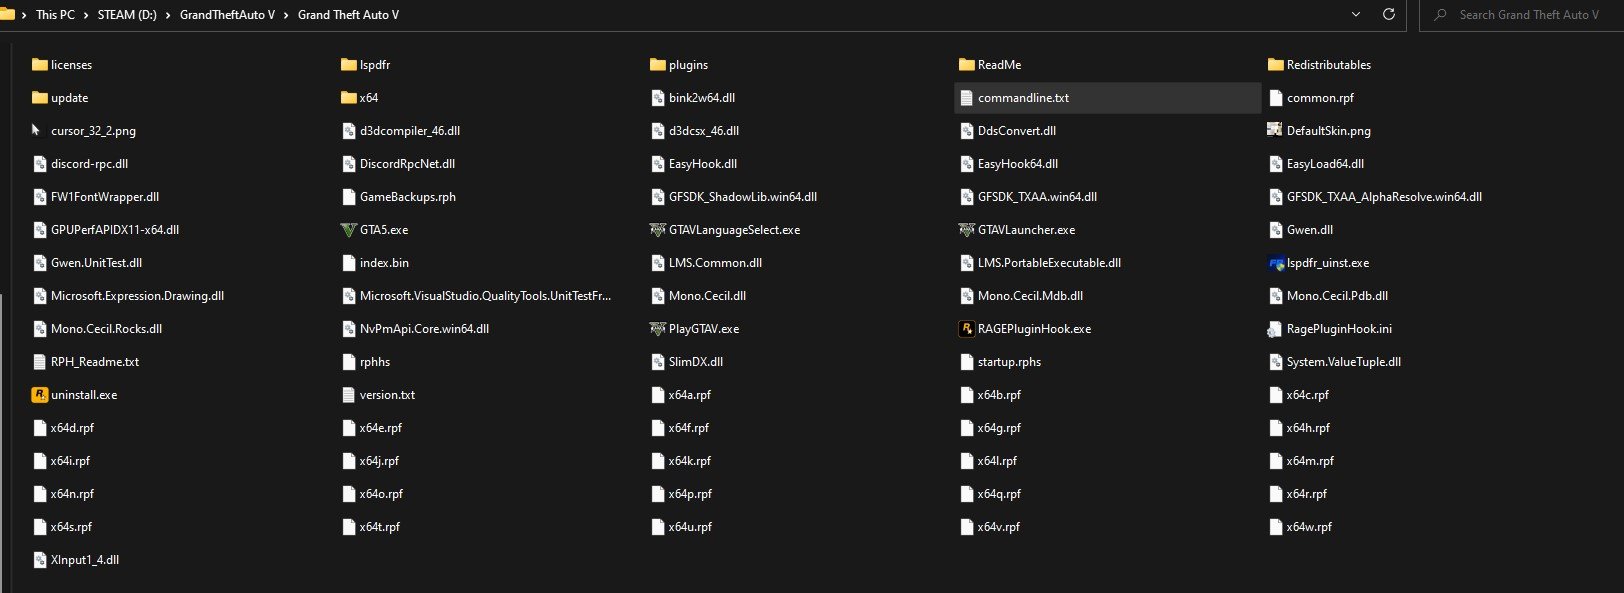The width and height of the screenshot is (1624, 593).
Task: Select the file x64s.rpf
Action: [x=71, y=527]
